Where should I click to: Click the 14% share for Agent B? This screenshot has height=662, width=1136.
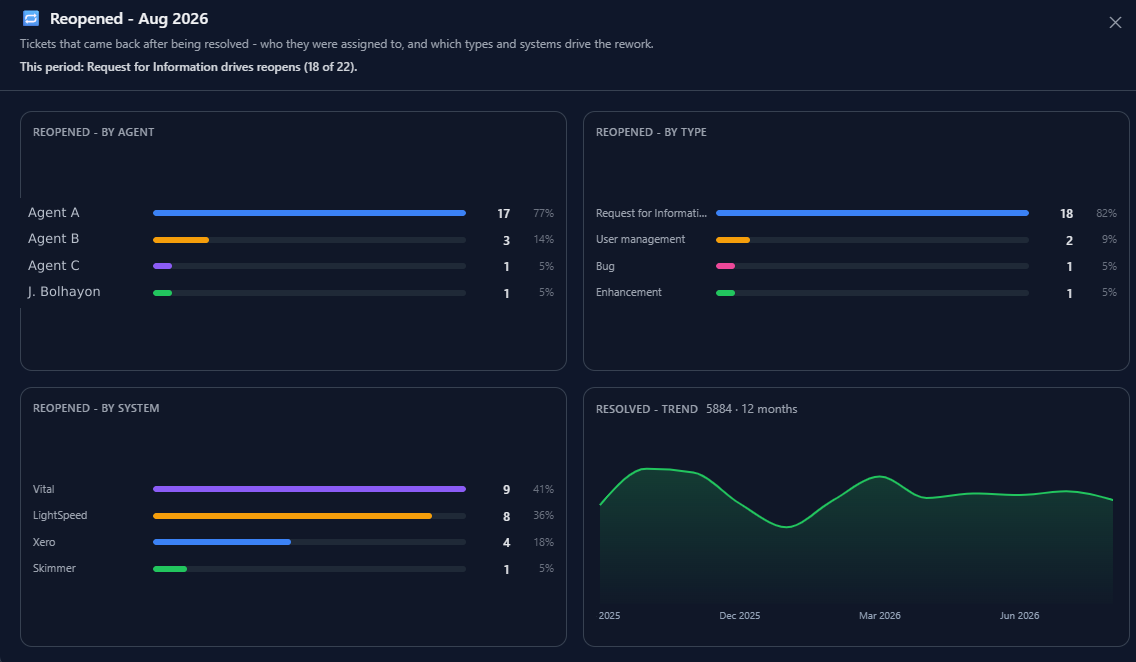coord(543,239)
